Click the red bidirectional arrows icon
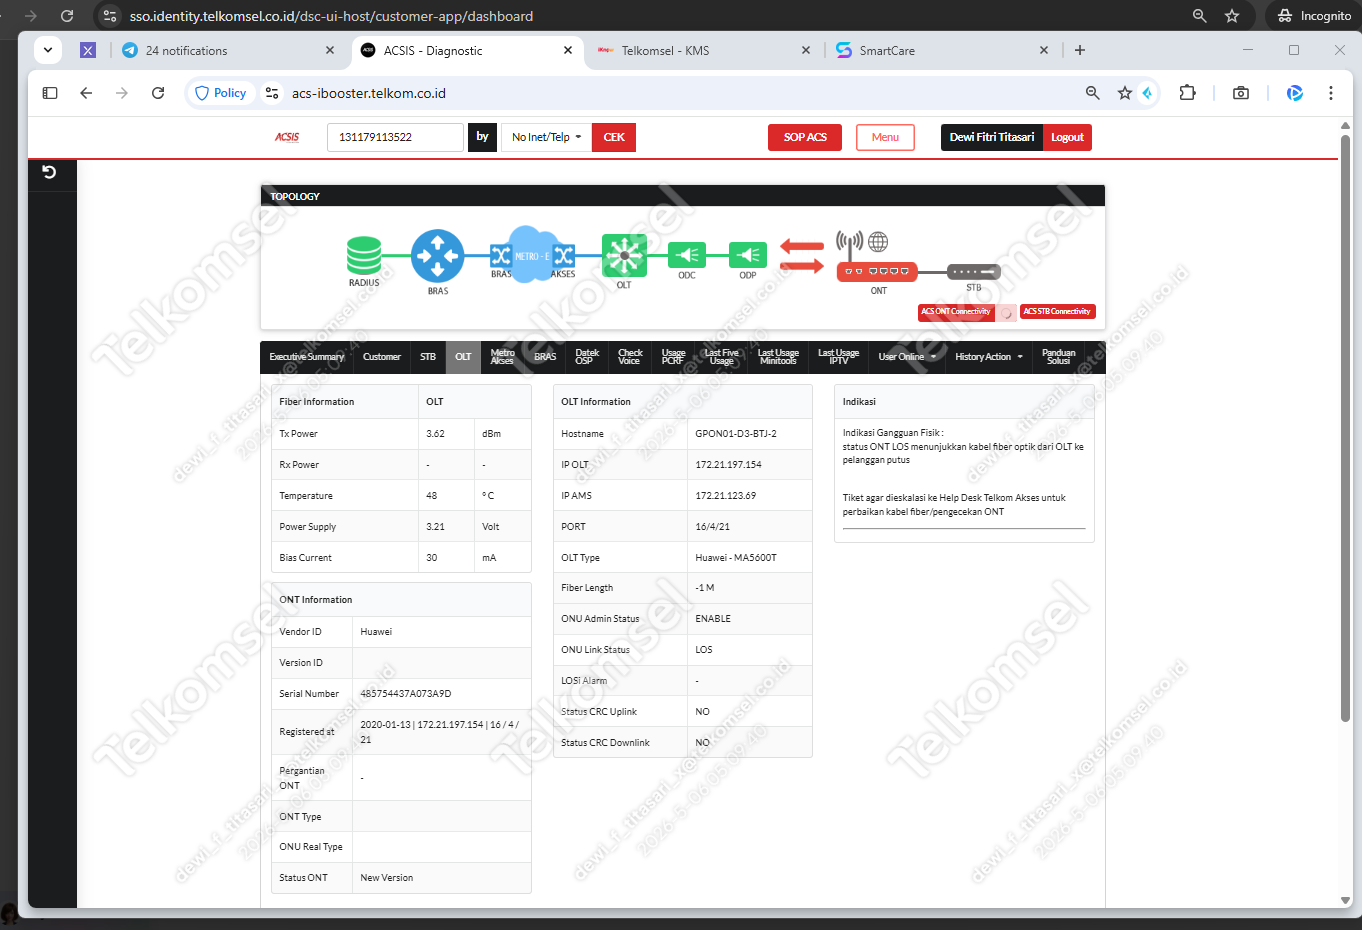The image size is (1362, 930). (x=802, y=255)
